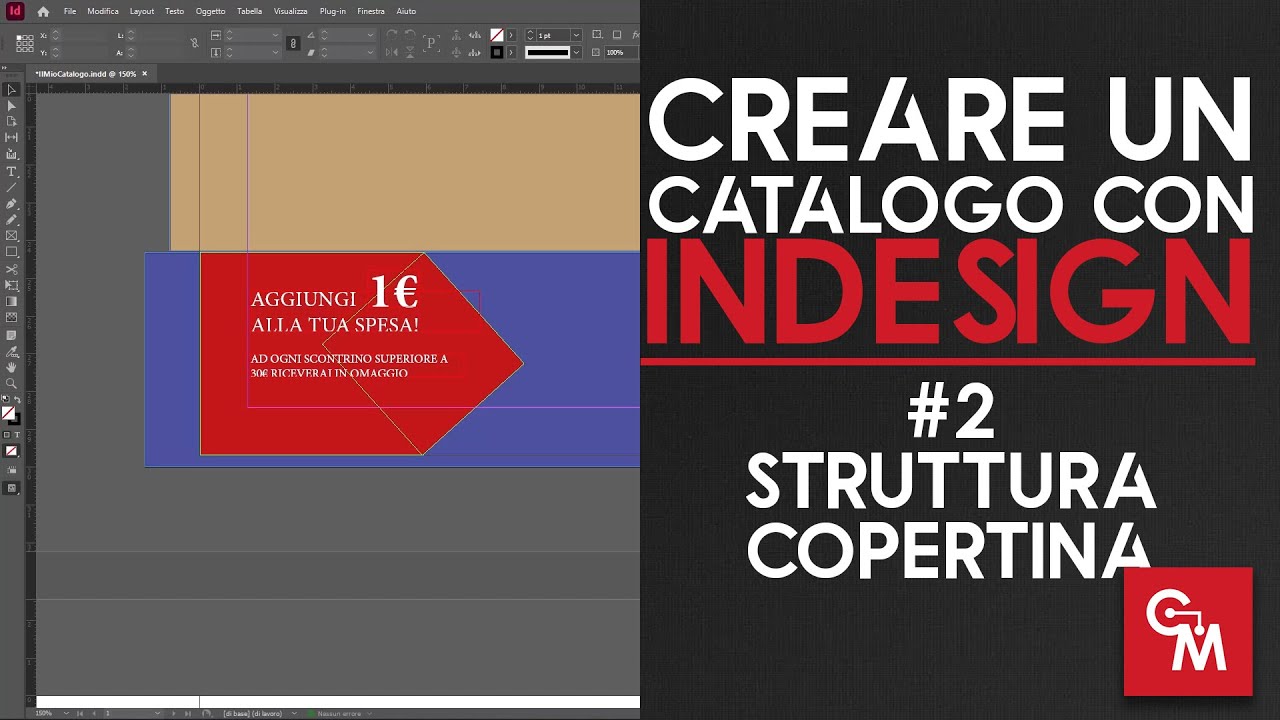Rotate selection 90° clockwise
Viewport: 1280px width, 720px height.
click(393, 35)
